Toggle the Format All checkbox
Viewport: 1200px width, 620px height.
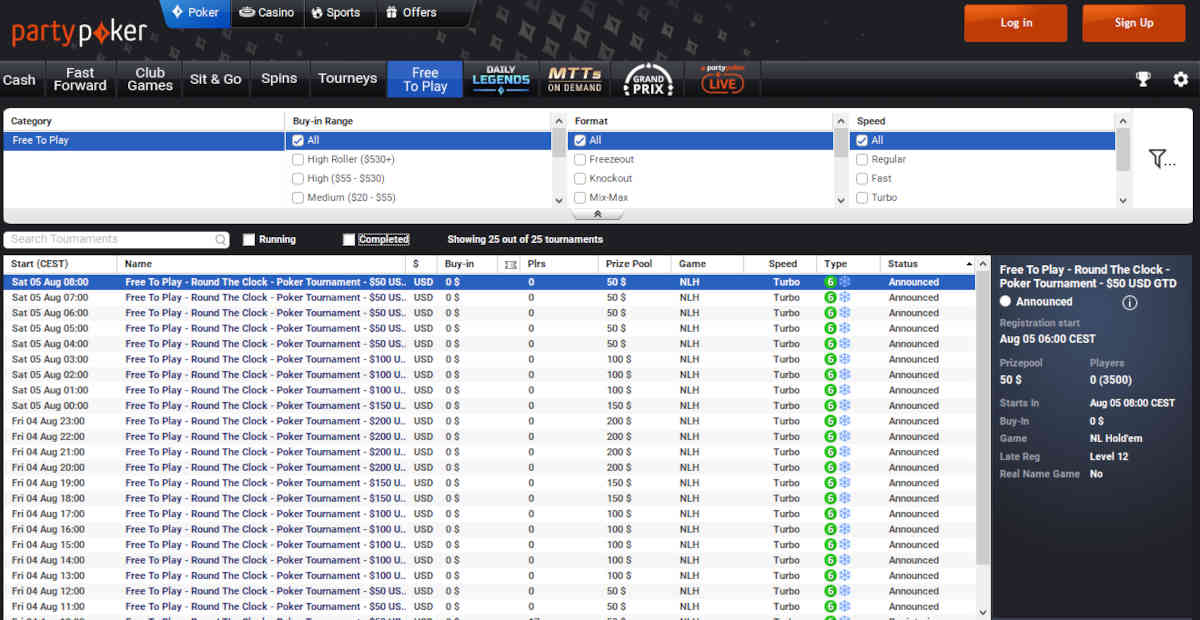[580, 140]
